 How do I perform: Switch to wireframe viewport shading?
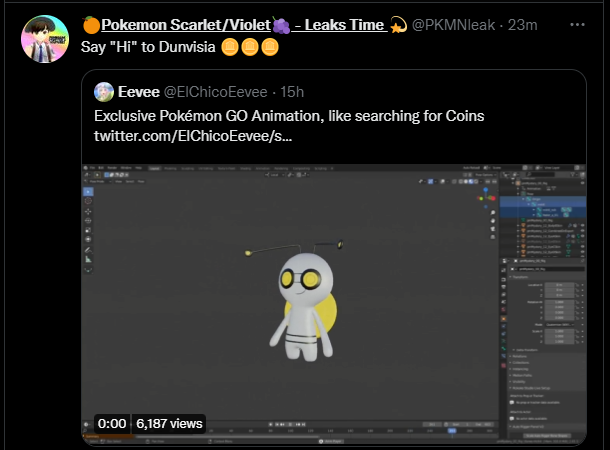pos(461,181)
